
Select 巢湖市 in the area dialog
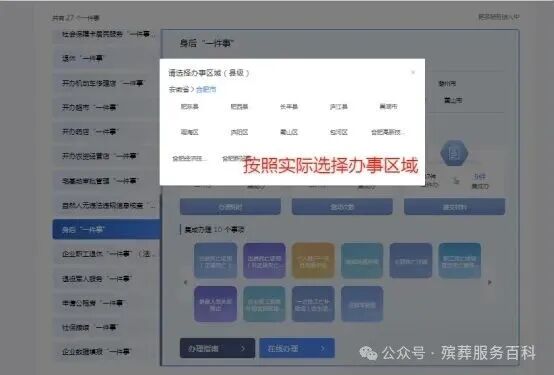tap(388, 106)
